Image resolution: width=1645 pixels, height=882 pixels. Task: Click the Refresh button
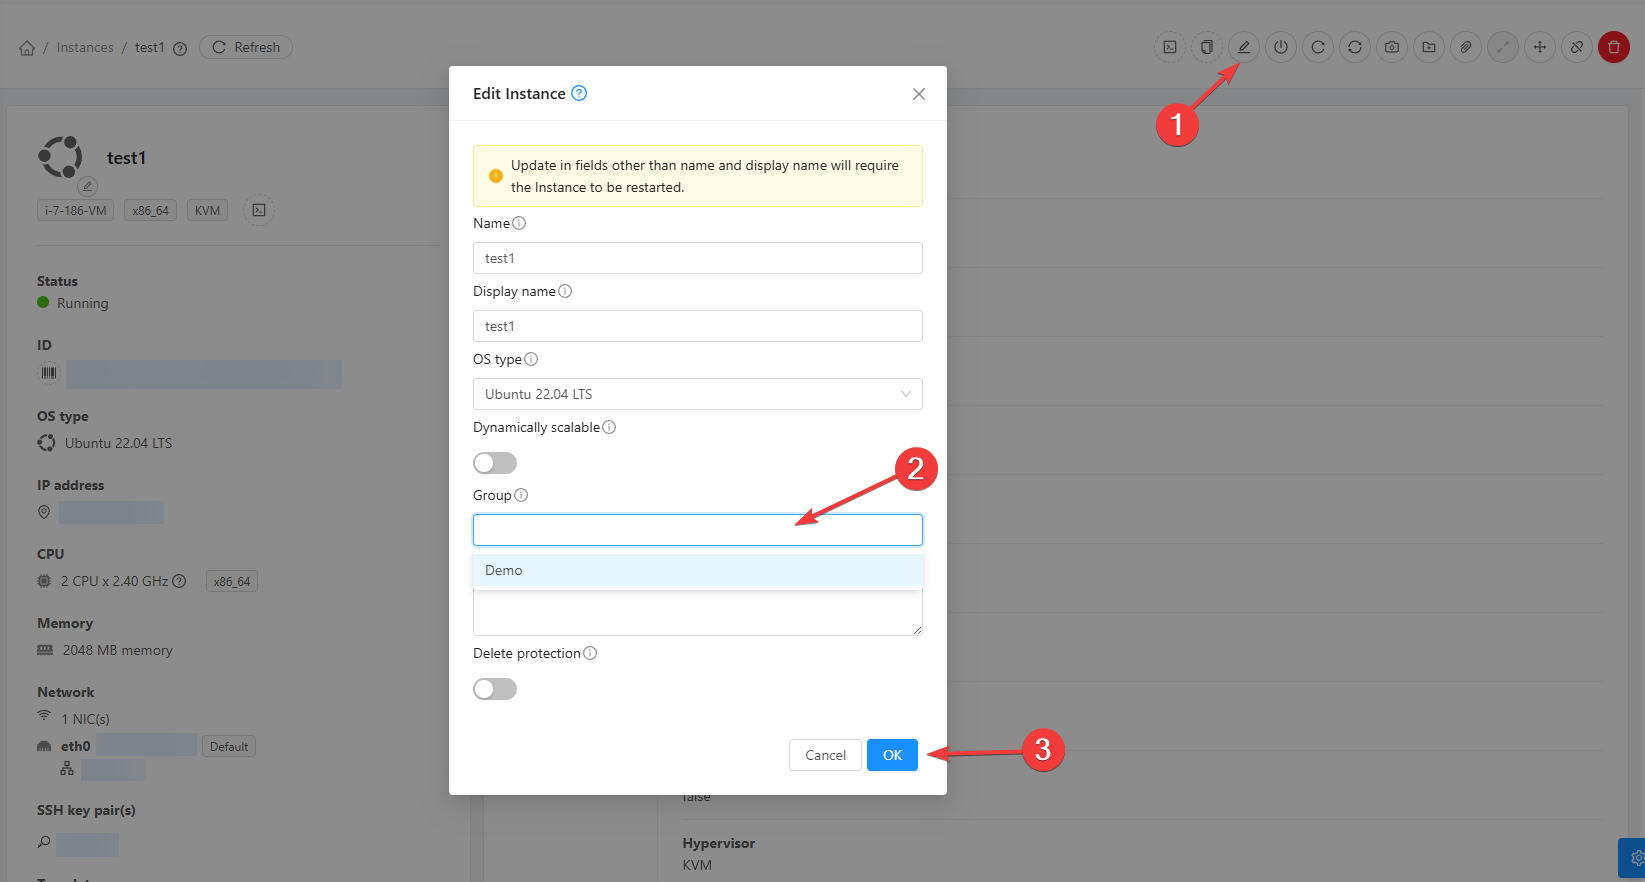(246, 47)
